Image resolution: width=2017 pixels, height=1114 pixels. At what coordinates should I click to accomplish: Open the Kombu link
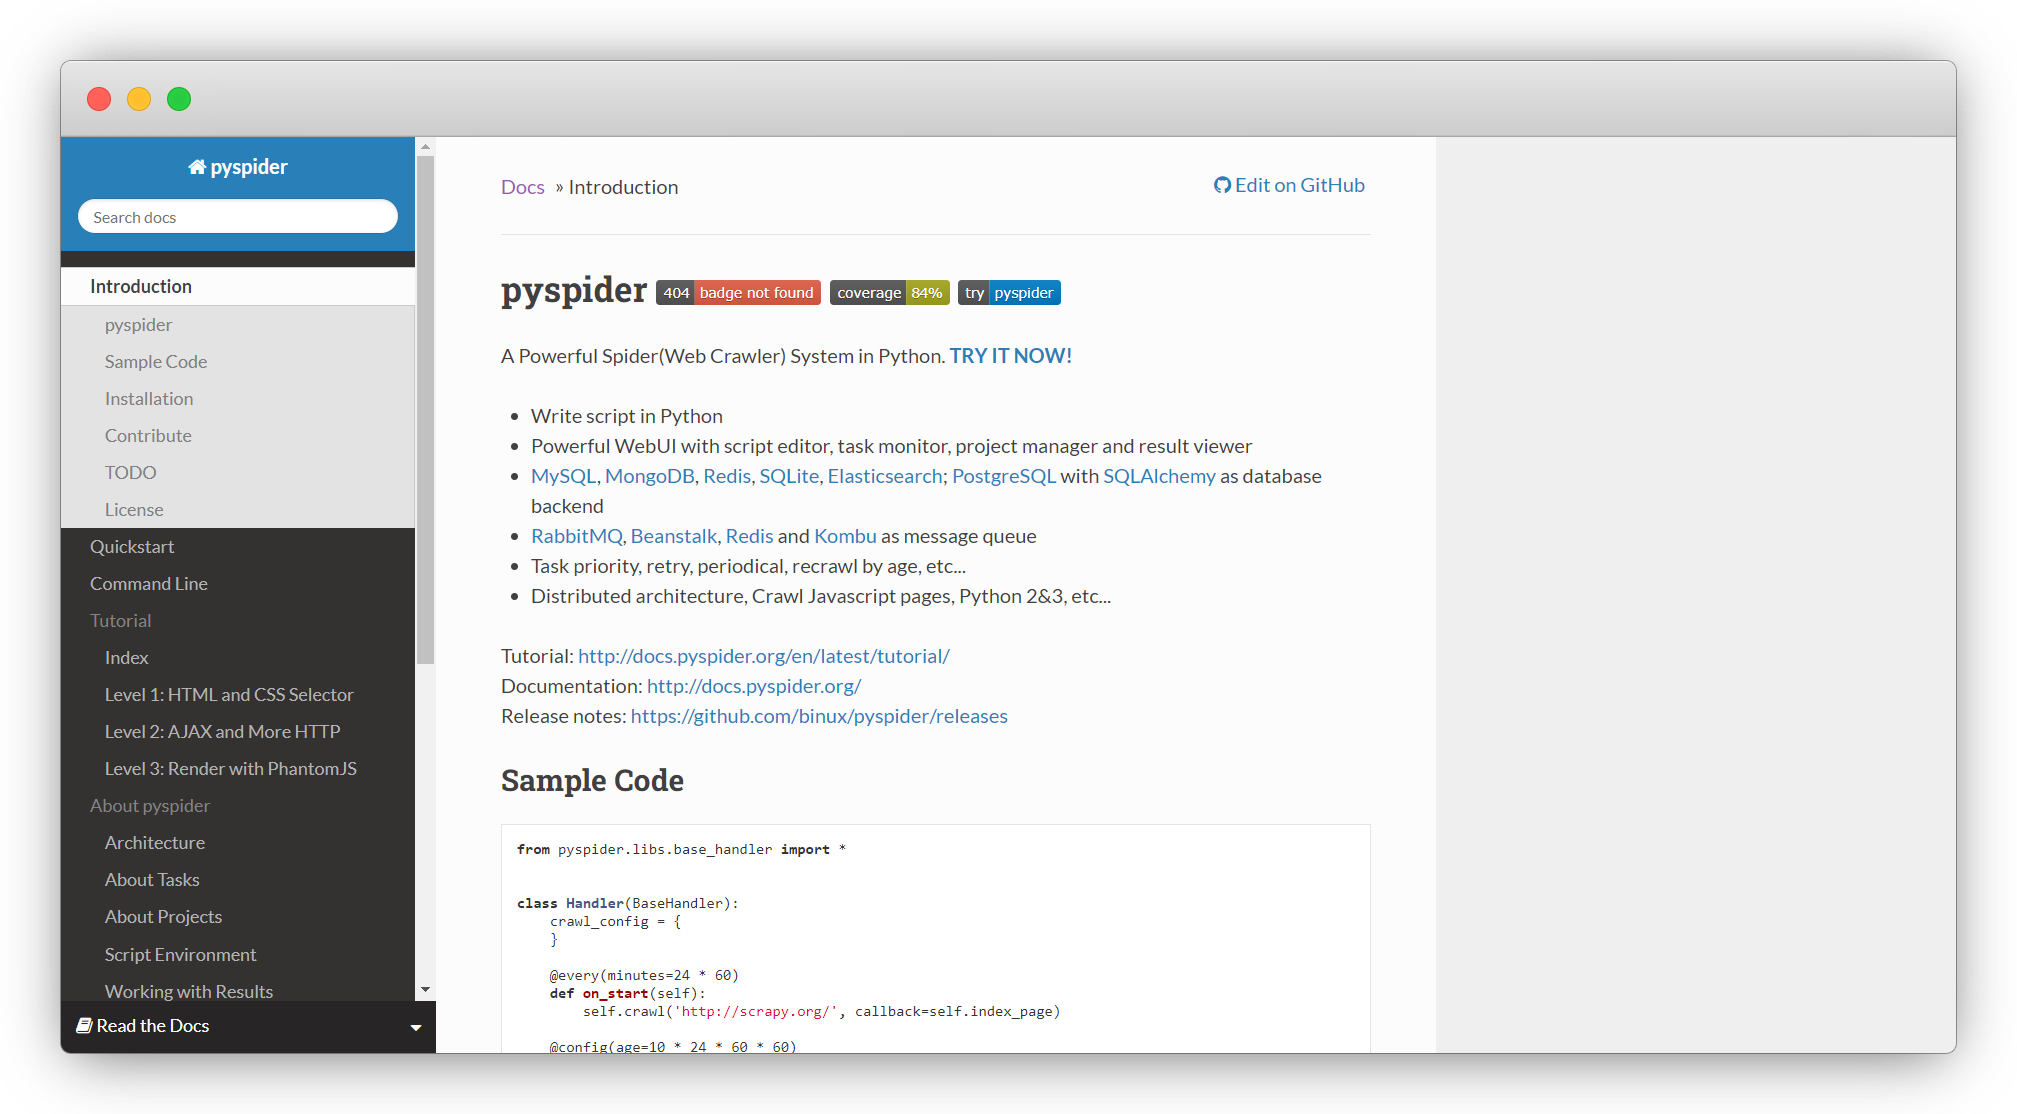tap(845, 536)
